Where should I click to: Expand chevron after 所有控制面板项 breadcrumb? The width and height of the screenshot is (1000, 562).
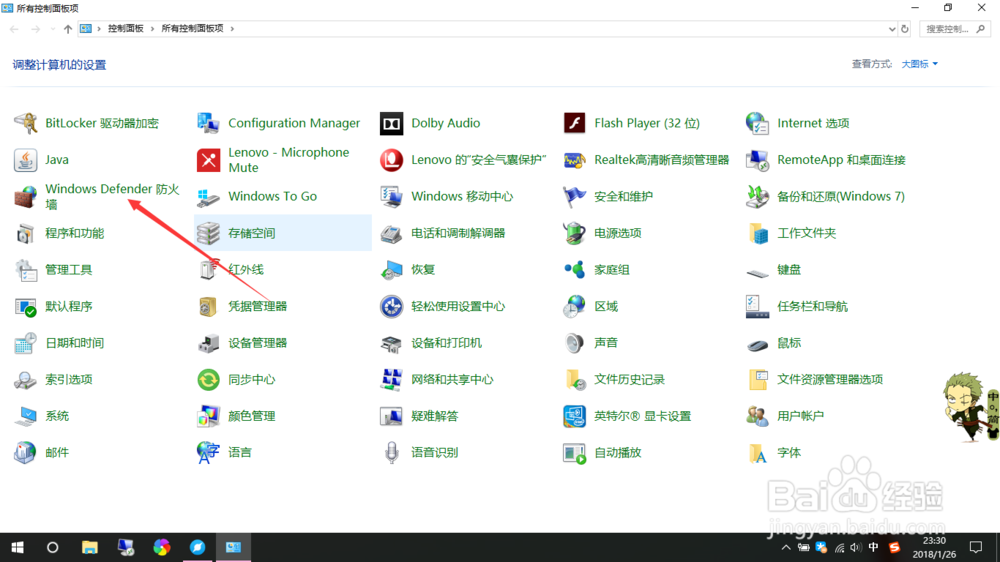point(232,29)
